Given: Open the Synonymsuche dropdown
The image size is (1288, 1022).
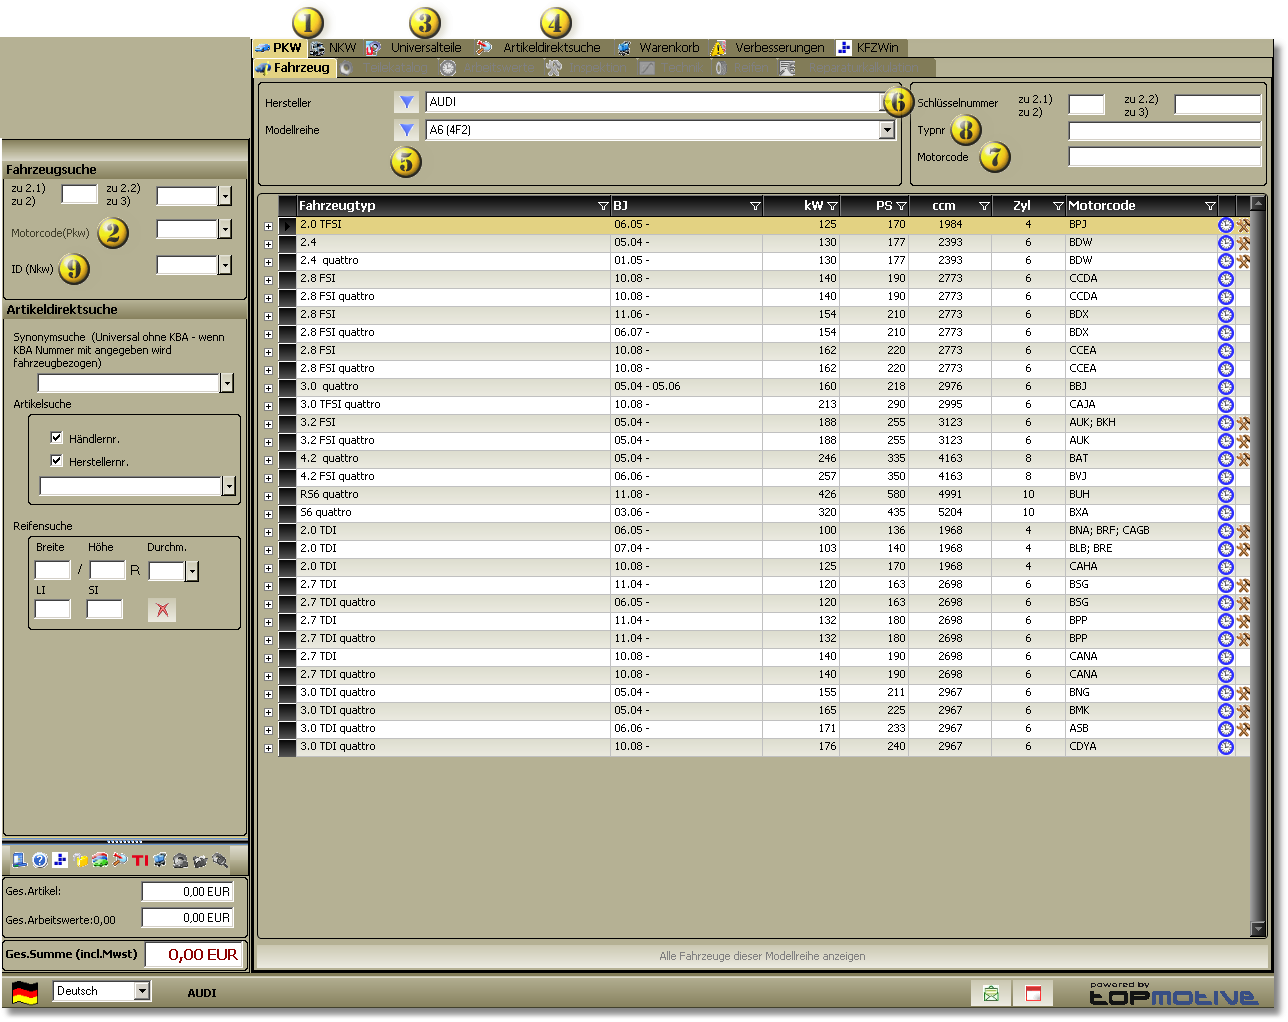Looking at the screenshot, I should pos(227,383).
